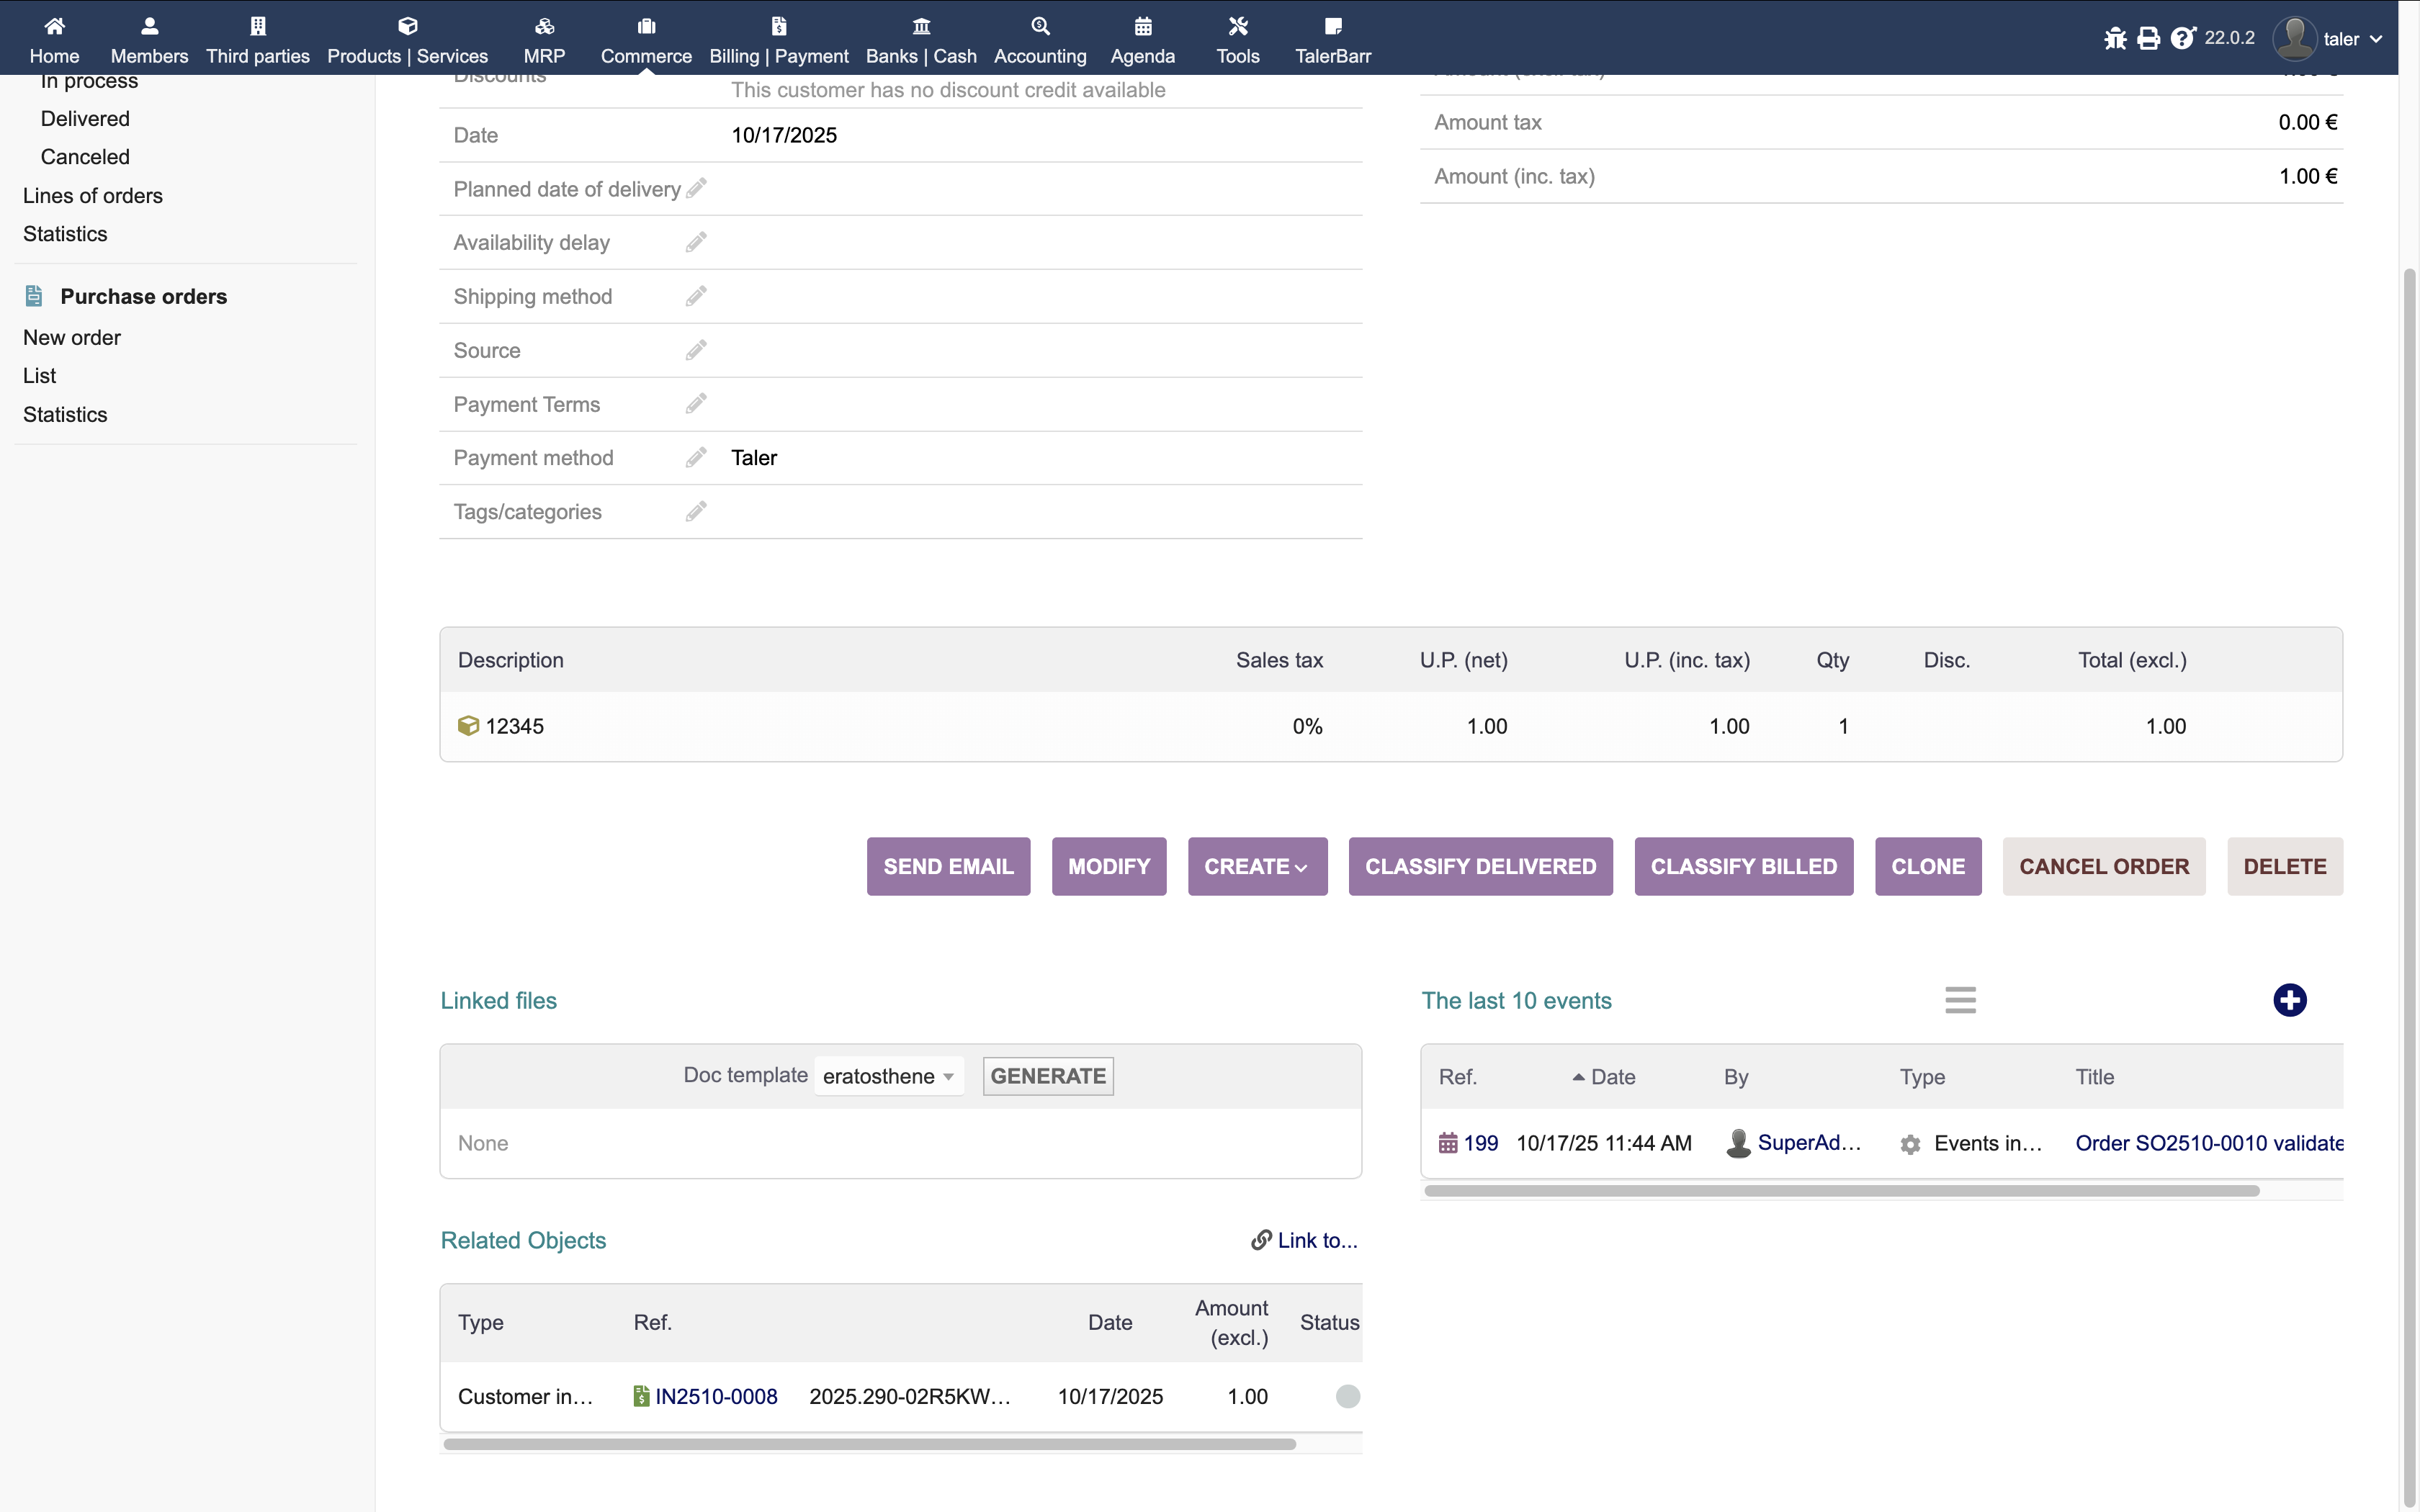
Task: Open the TalerBarr top menu
Action: pyautogui.click(x=1332, y=40)
